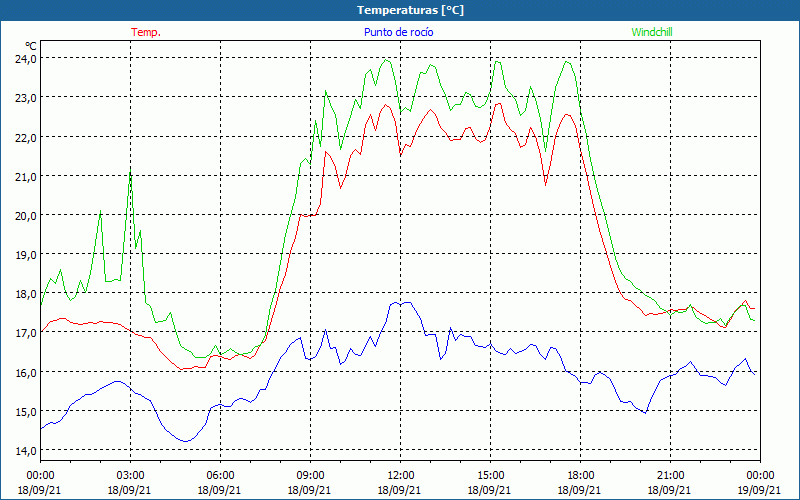Click the blue dew point peak at 12:00
Viewport: 800px width, 500px height.
tap(403, 303)
